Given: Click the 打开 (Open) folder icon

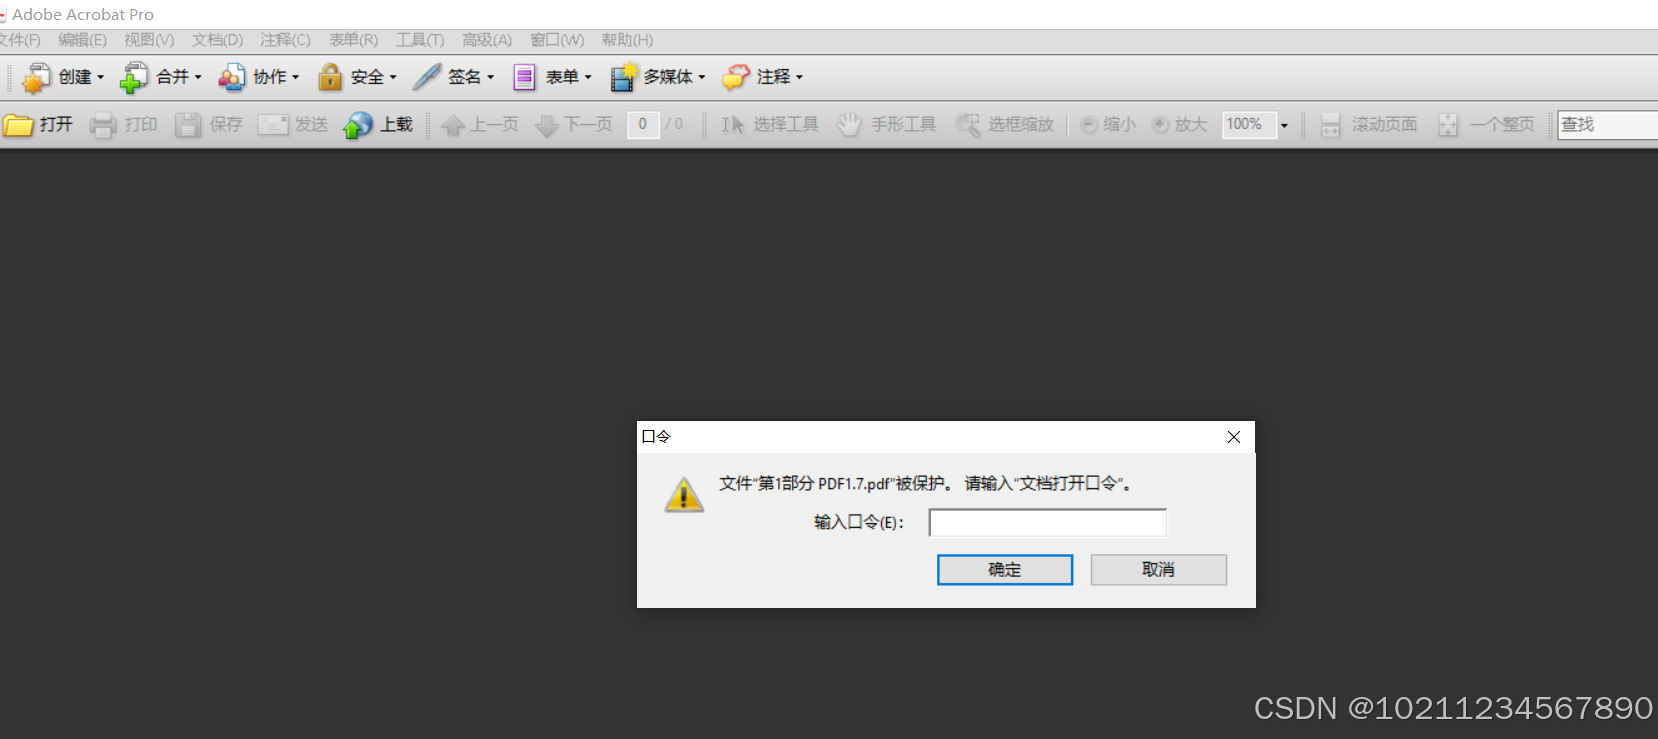Looking at the screenshot, I should 18,125.
